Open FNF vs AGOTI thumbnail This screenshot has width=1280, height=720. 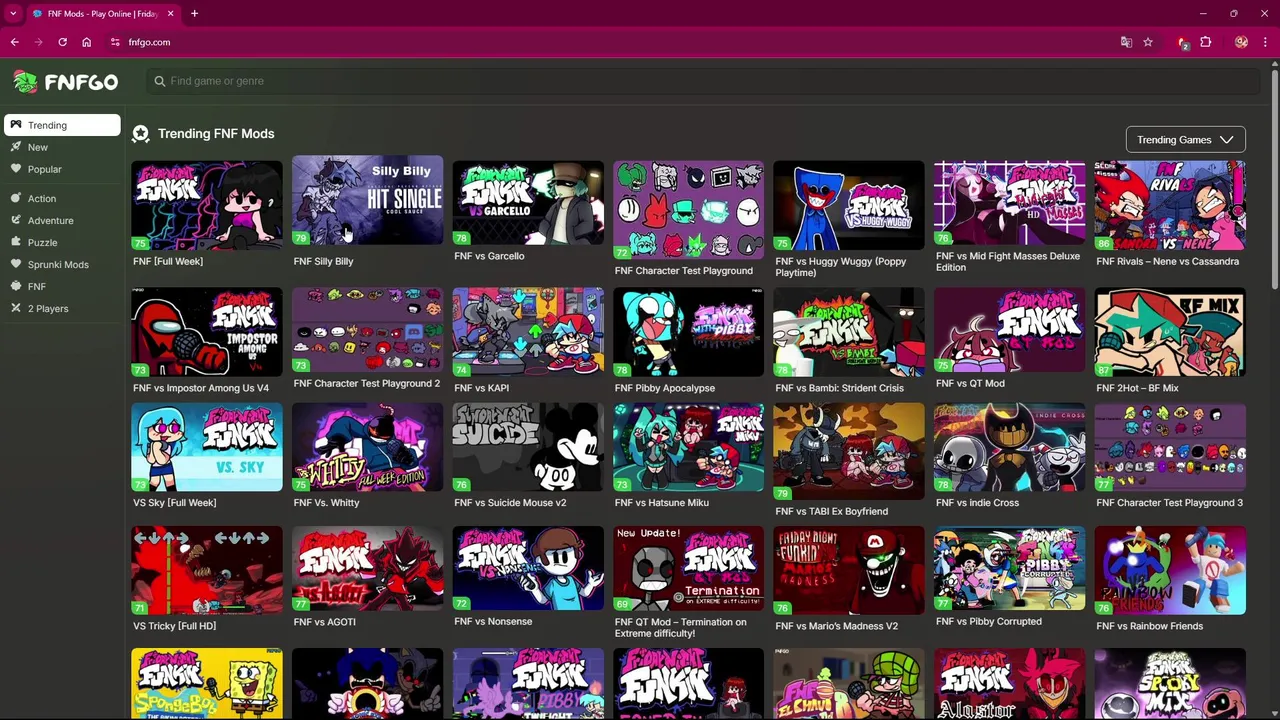[367, 568]
